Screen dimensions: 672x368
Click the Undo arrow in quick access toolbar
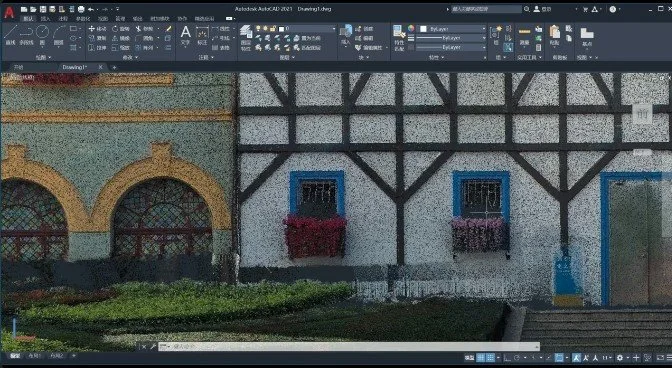click(x=90, y=9)
